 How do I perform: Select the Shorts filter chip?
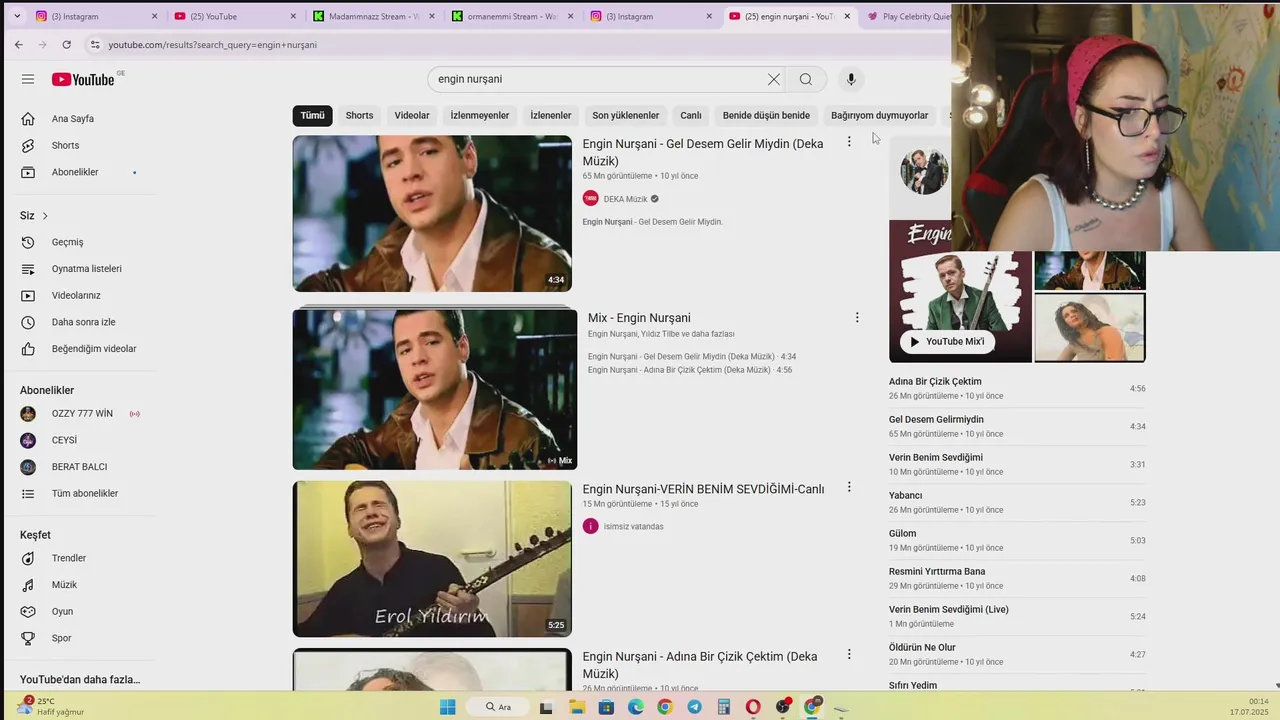(x=359, y=116)
